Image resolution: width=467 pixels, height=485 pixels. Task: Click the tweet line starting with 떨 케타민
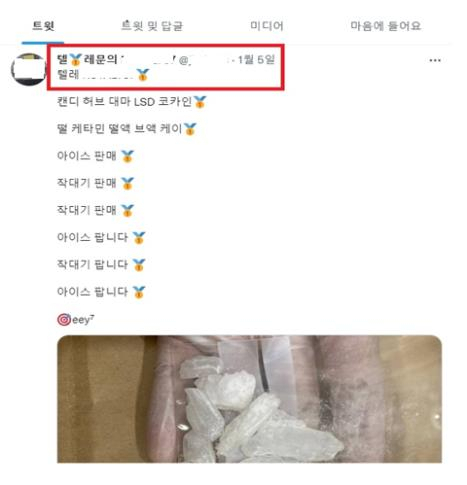(127, 129)
